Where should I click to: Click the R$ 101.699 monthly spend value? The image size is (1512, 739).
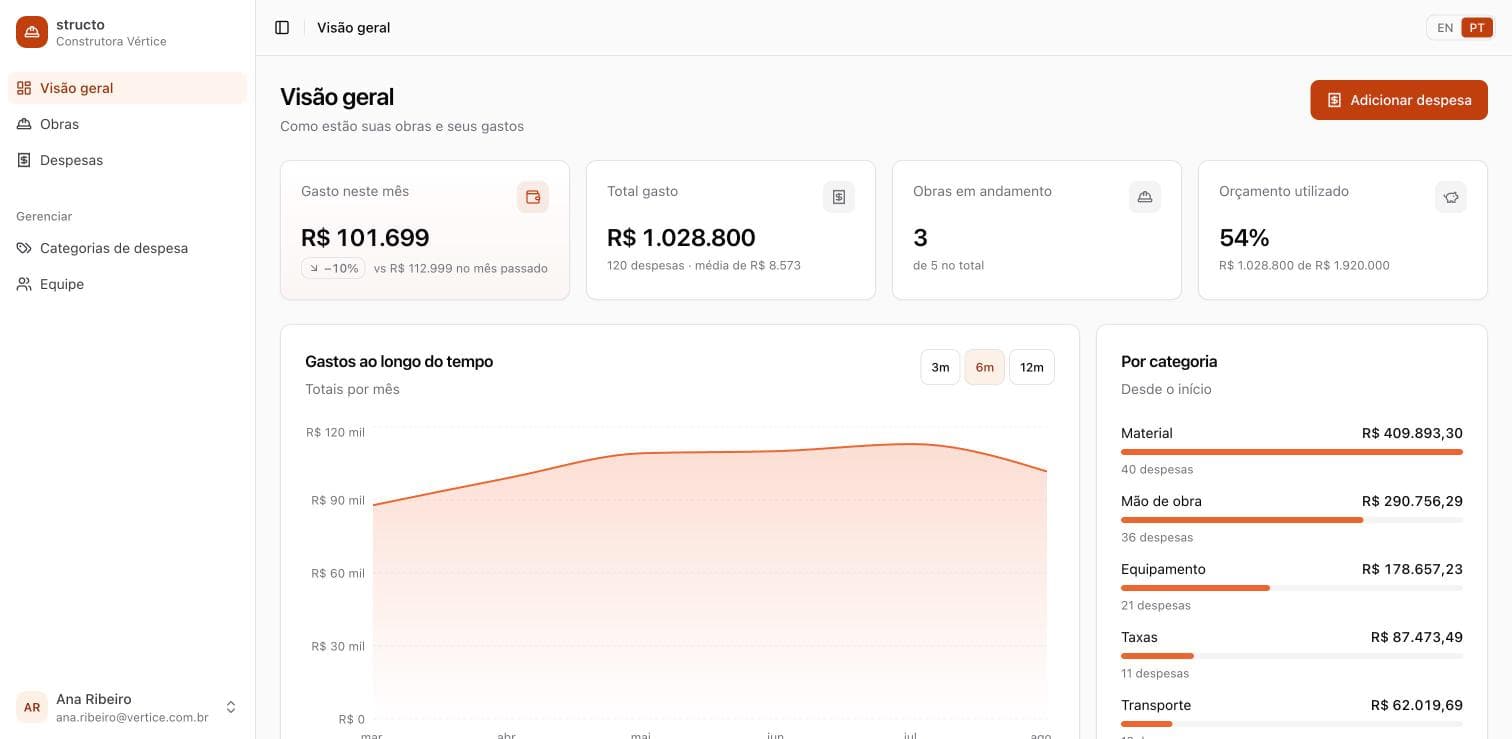click(365, 238)
